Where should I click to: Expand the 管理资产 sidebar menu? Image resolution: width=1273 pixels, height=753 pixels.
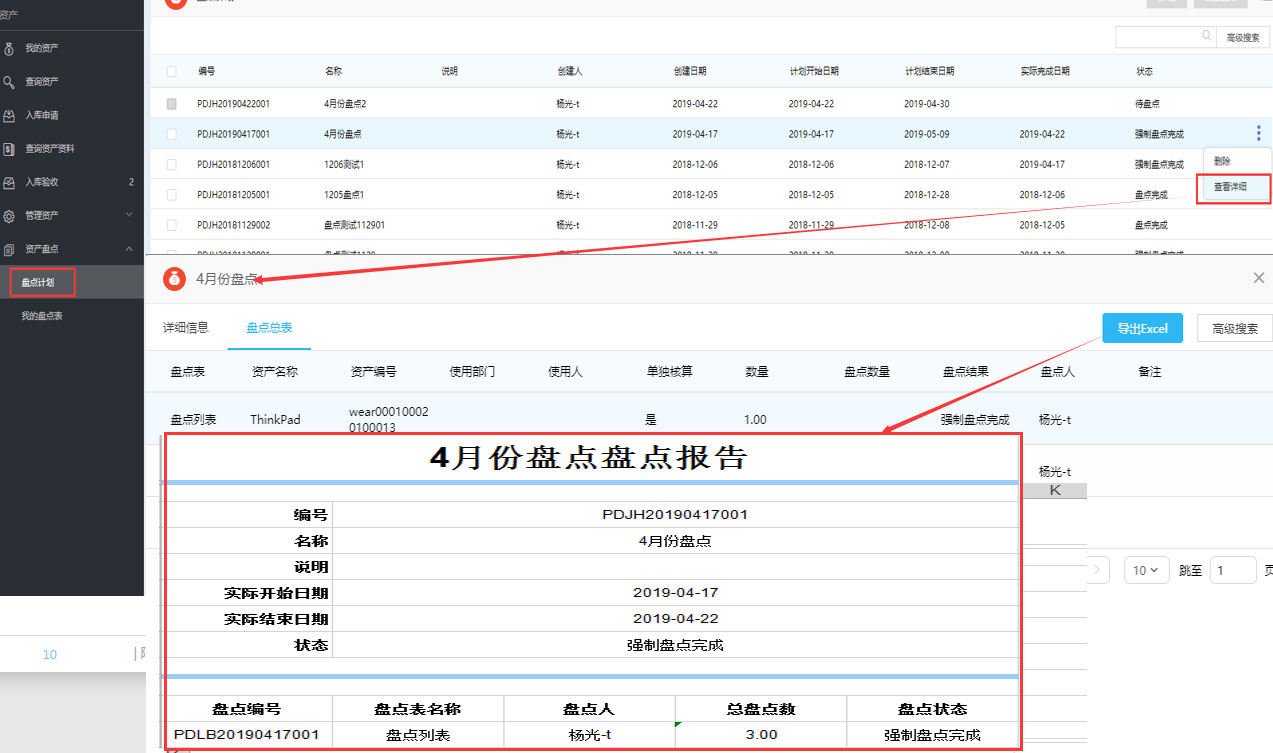pyautogui.click(x=129, y=215)
